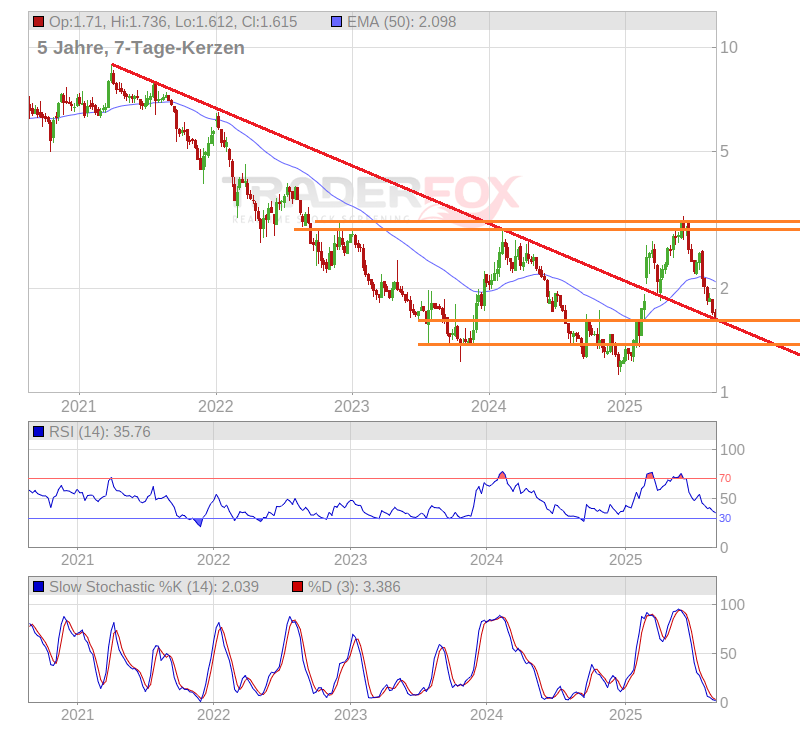This screenshot has height=730, width=800.
Task: Click the 2023 label on price chart axis
Action: (x=351, y=406)
